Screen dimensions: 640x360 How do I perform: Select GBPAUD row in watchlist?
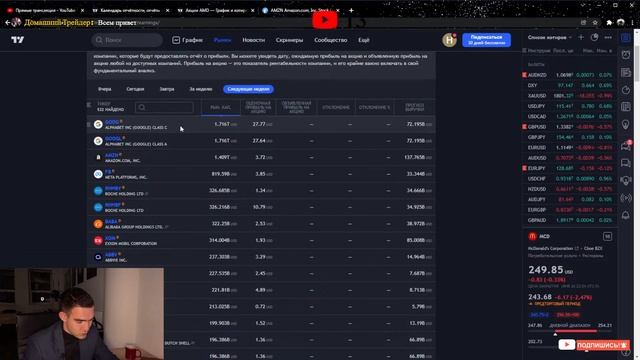[x=569, y=220]
